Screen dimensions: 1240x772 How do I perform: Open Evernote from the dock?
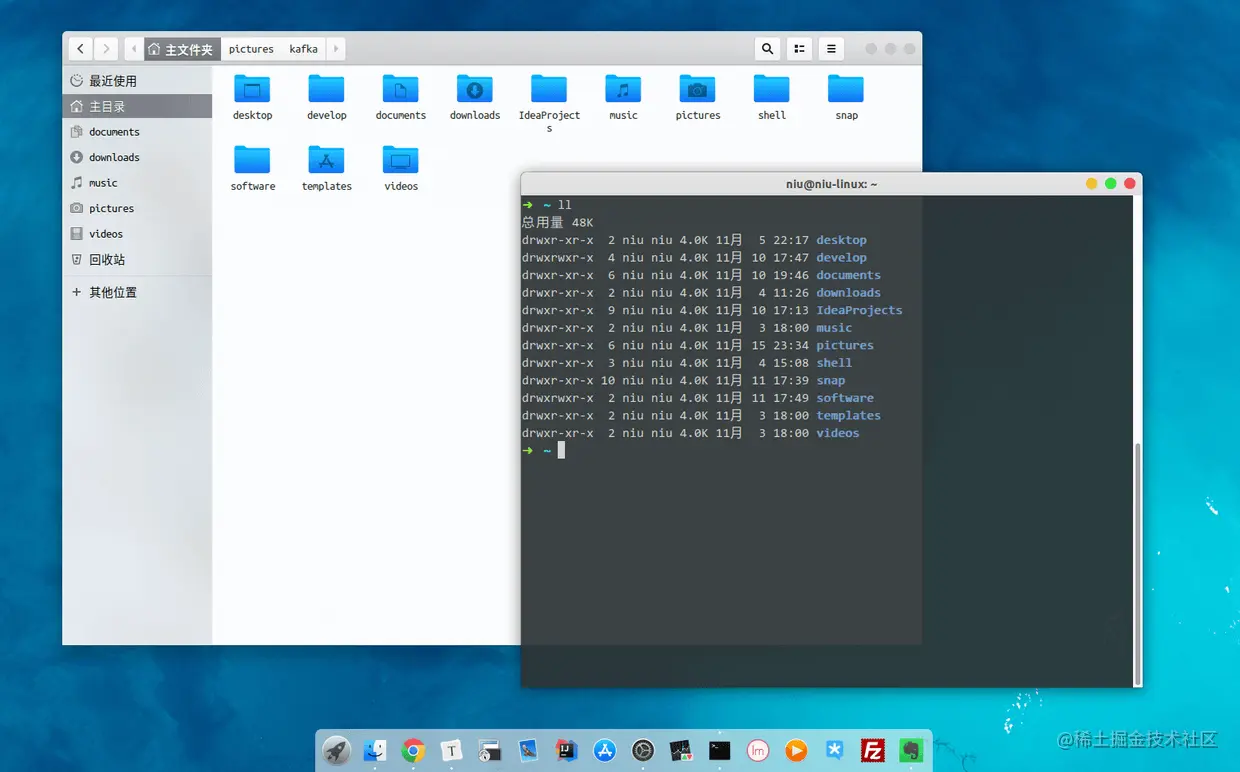(911, 750)
